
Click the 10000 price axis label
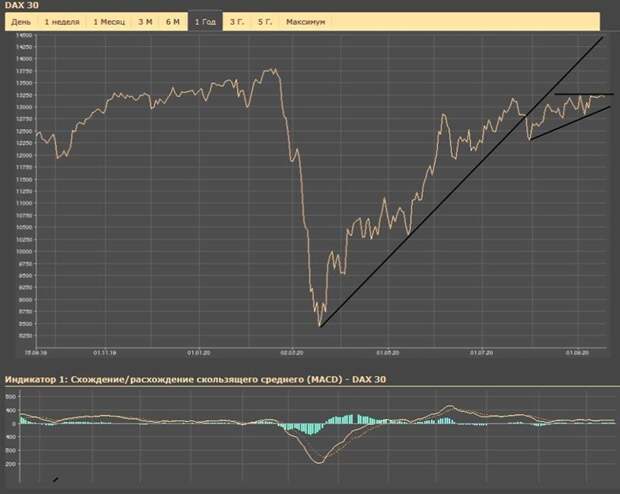24,252
